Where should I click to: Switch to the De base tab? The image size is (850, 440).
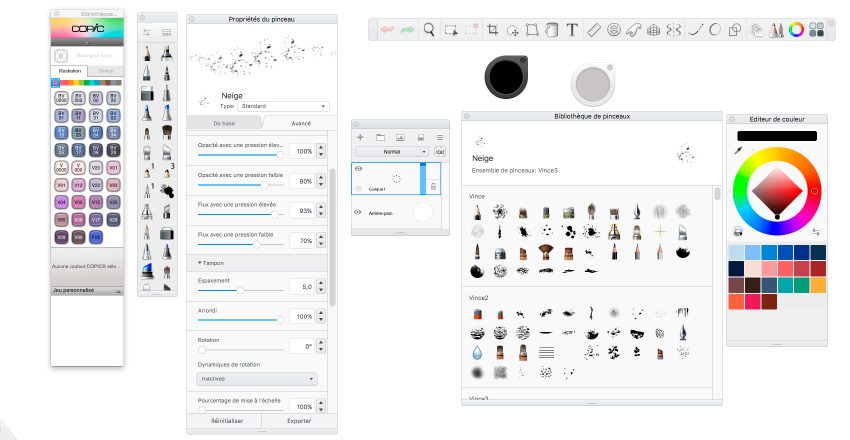224,124
